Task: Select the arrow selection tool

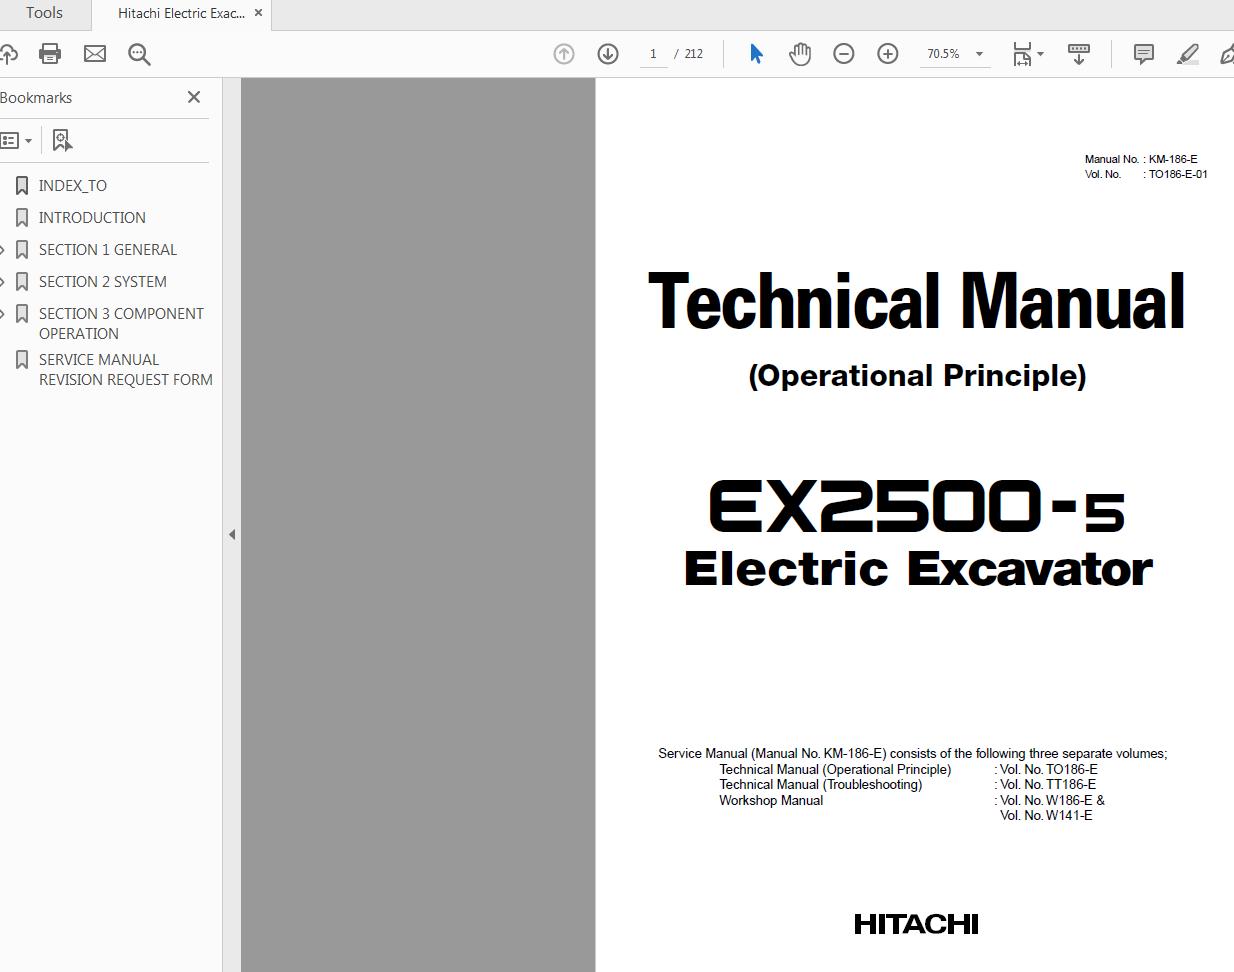Action: 756,54
